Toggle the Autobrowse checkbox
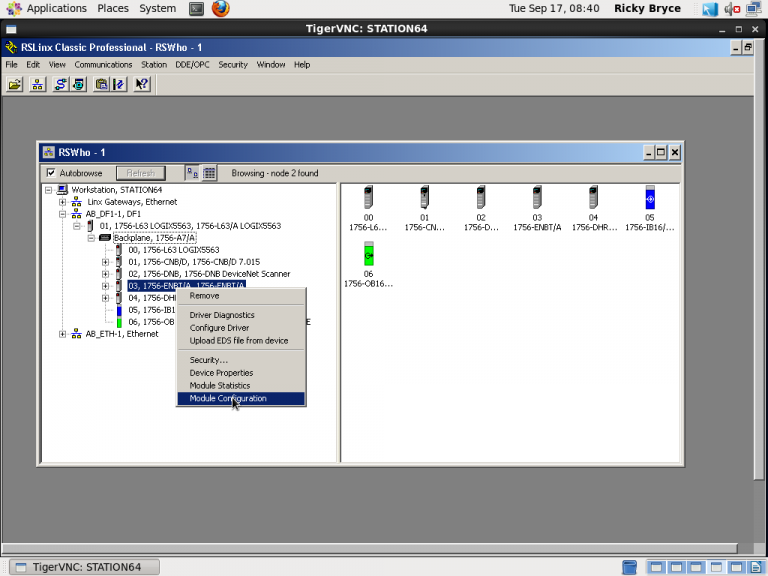Image resolution: width=768 pixels, height=576 pixels. tap(51, 173)
